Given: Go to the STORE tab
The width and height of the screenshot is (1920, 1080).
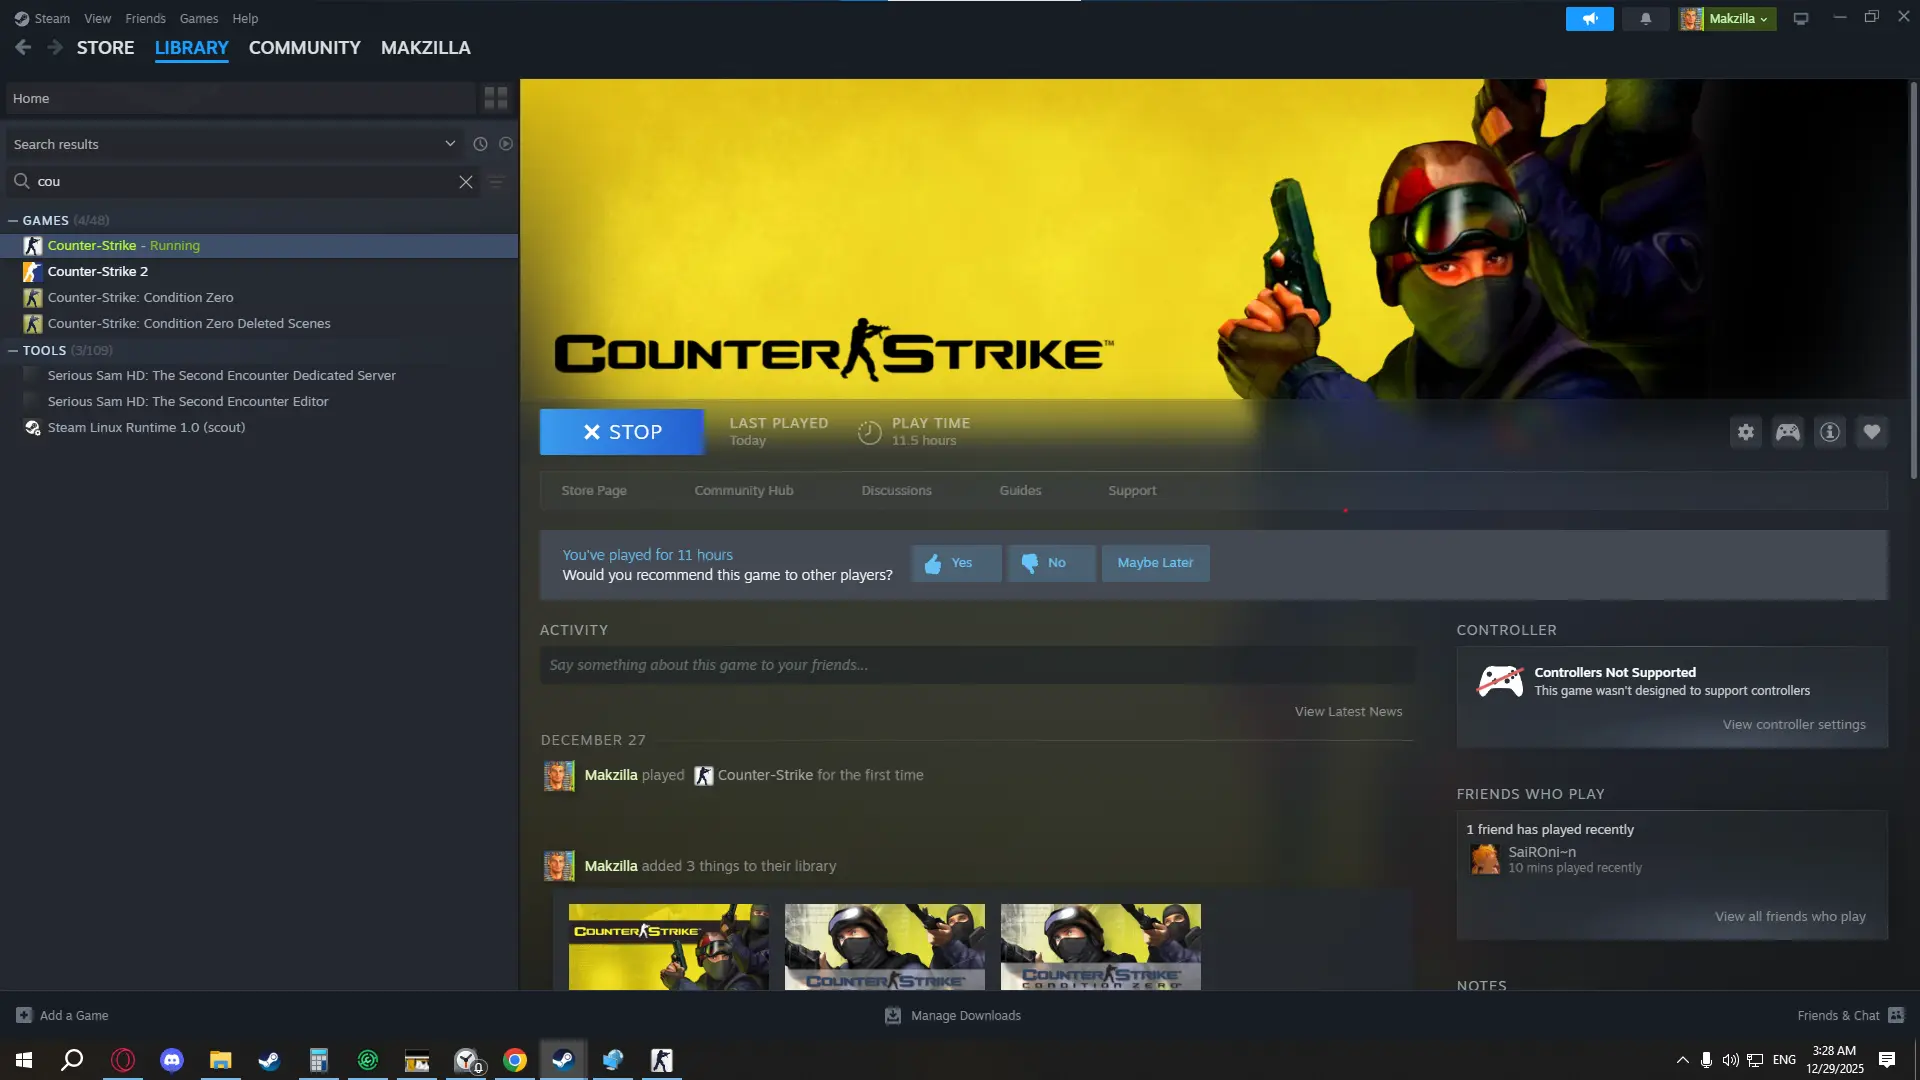Looking at the screenshot, I should (105, 48).
